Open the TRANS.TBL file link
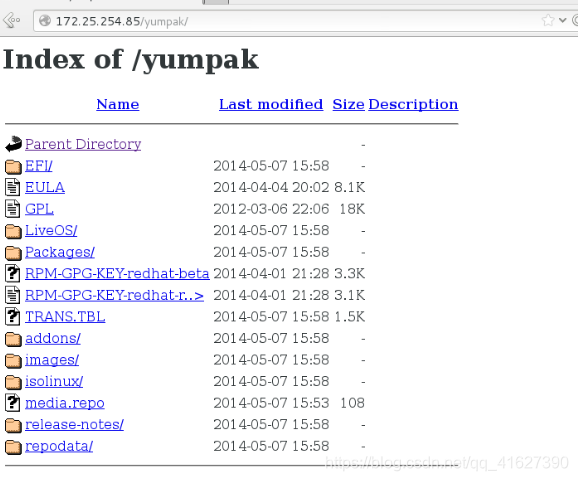578x481 pixels. [65, 317]
